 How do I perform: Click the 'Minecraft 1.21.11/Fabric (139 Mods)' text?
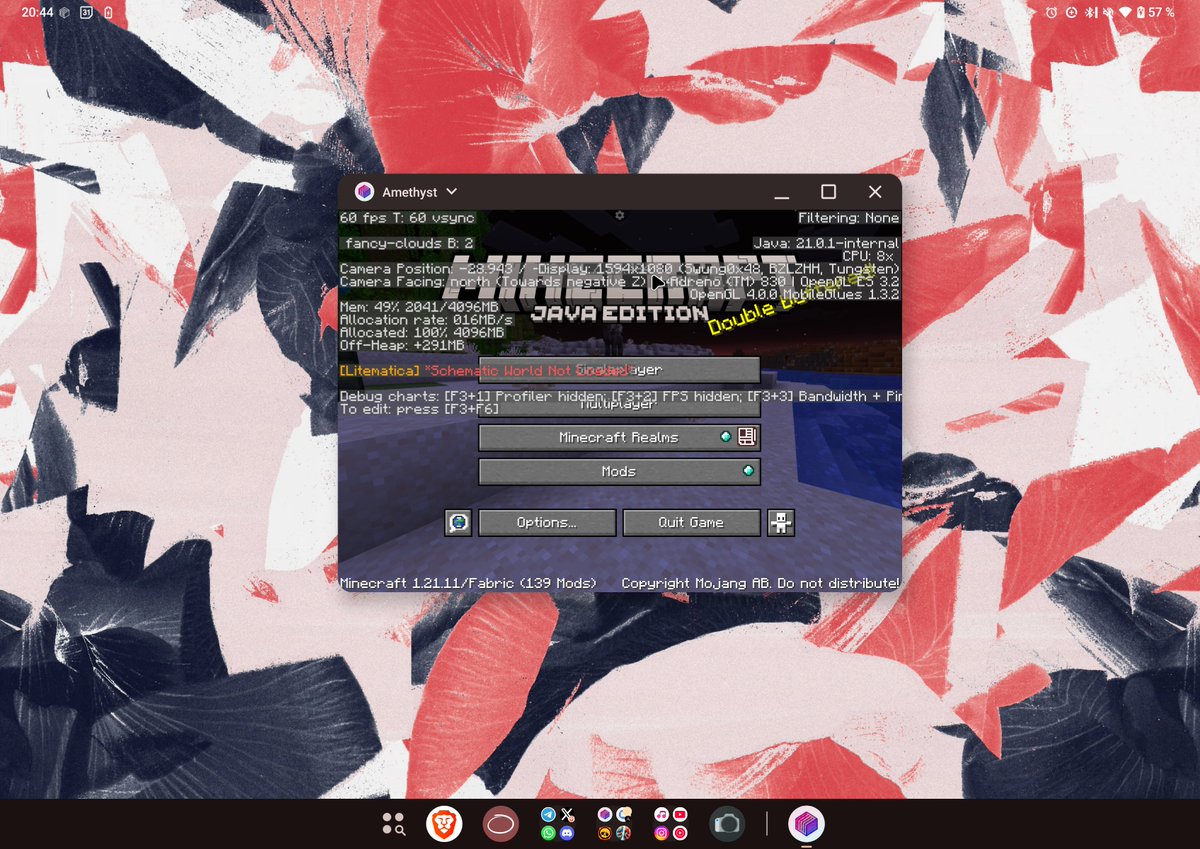click(468, 583)
